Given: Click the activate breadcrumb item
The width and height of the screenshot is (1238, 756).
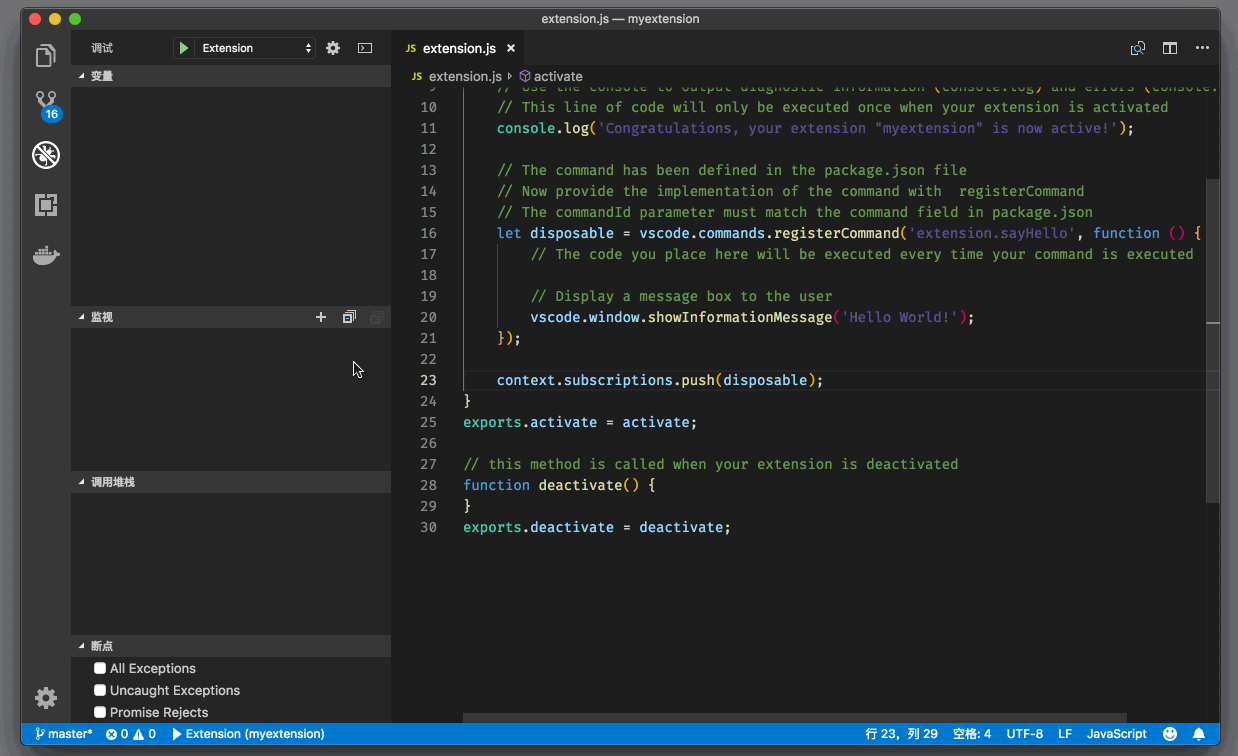Looking at the screenshot, I should [x=557, y=76].
